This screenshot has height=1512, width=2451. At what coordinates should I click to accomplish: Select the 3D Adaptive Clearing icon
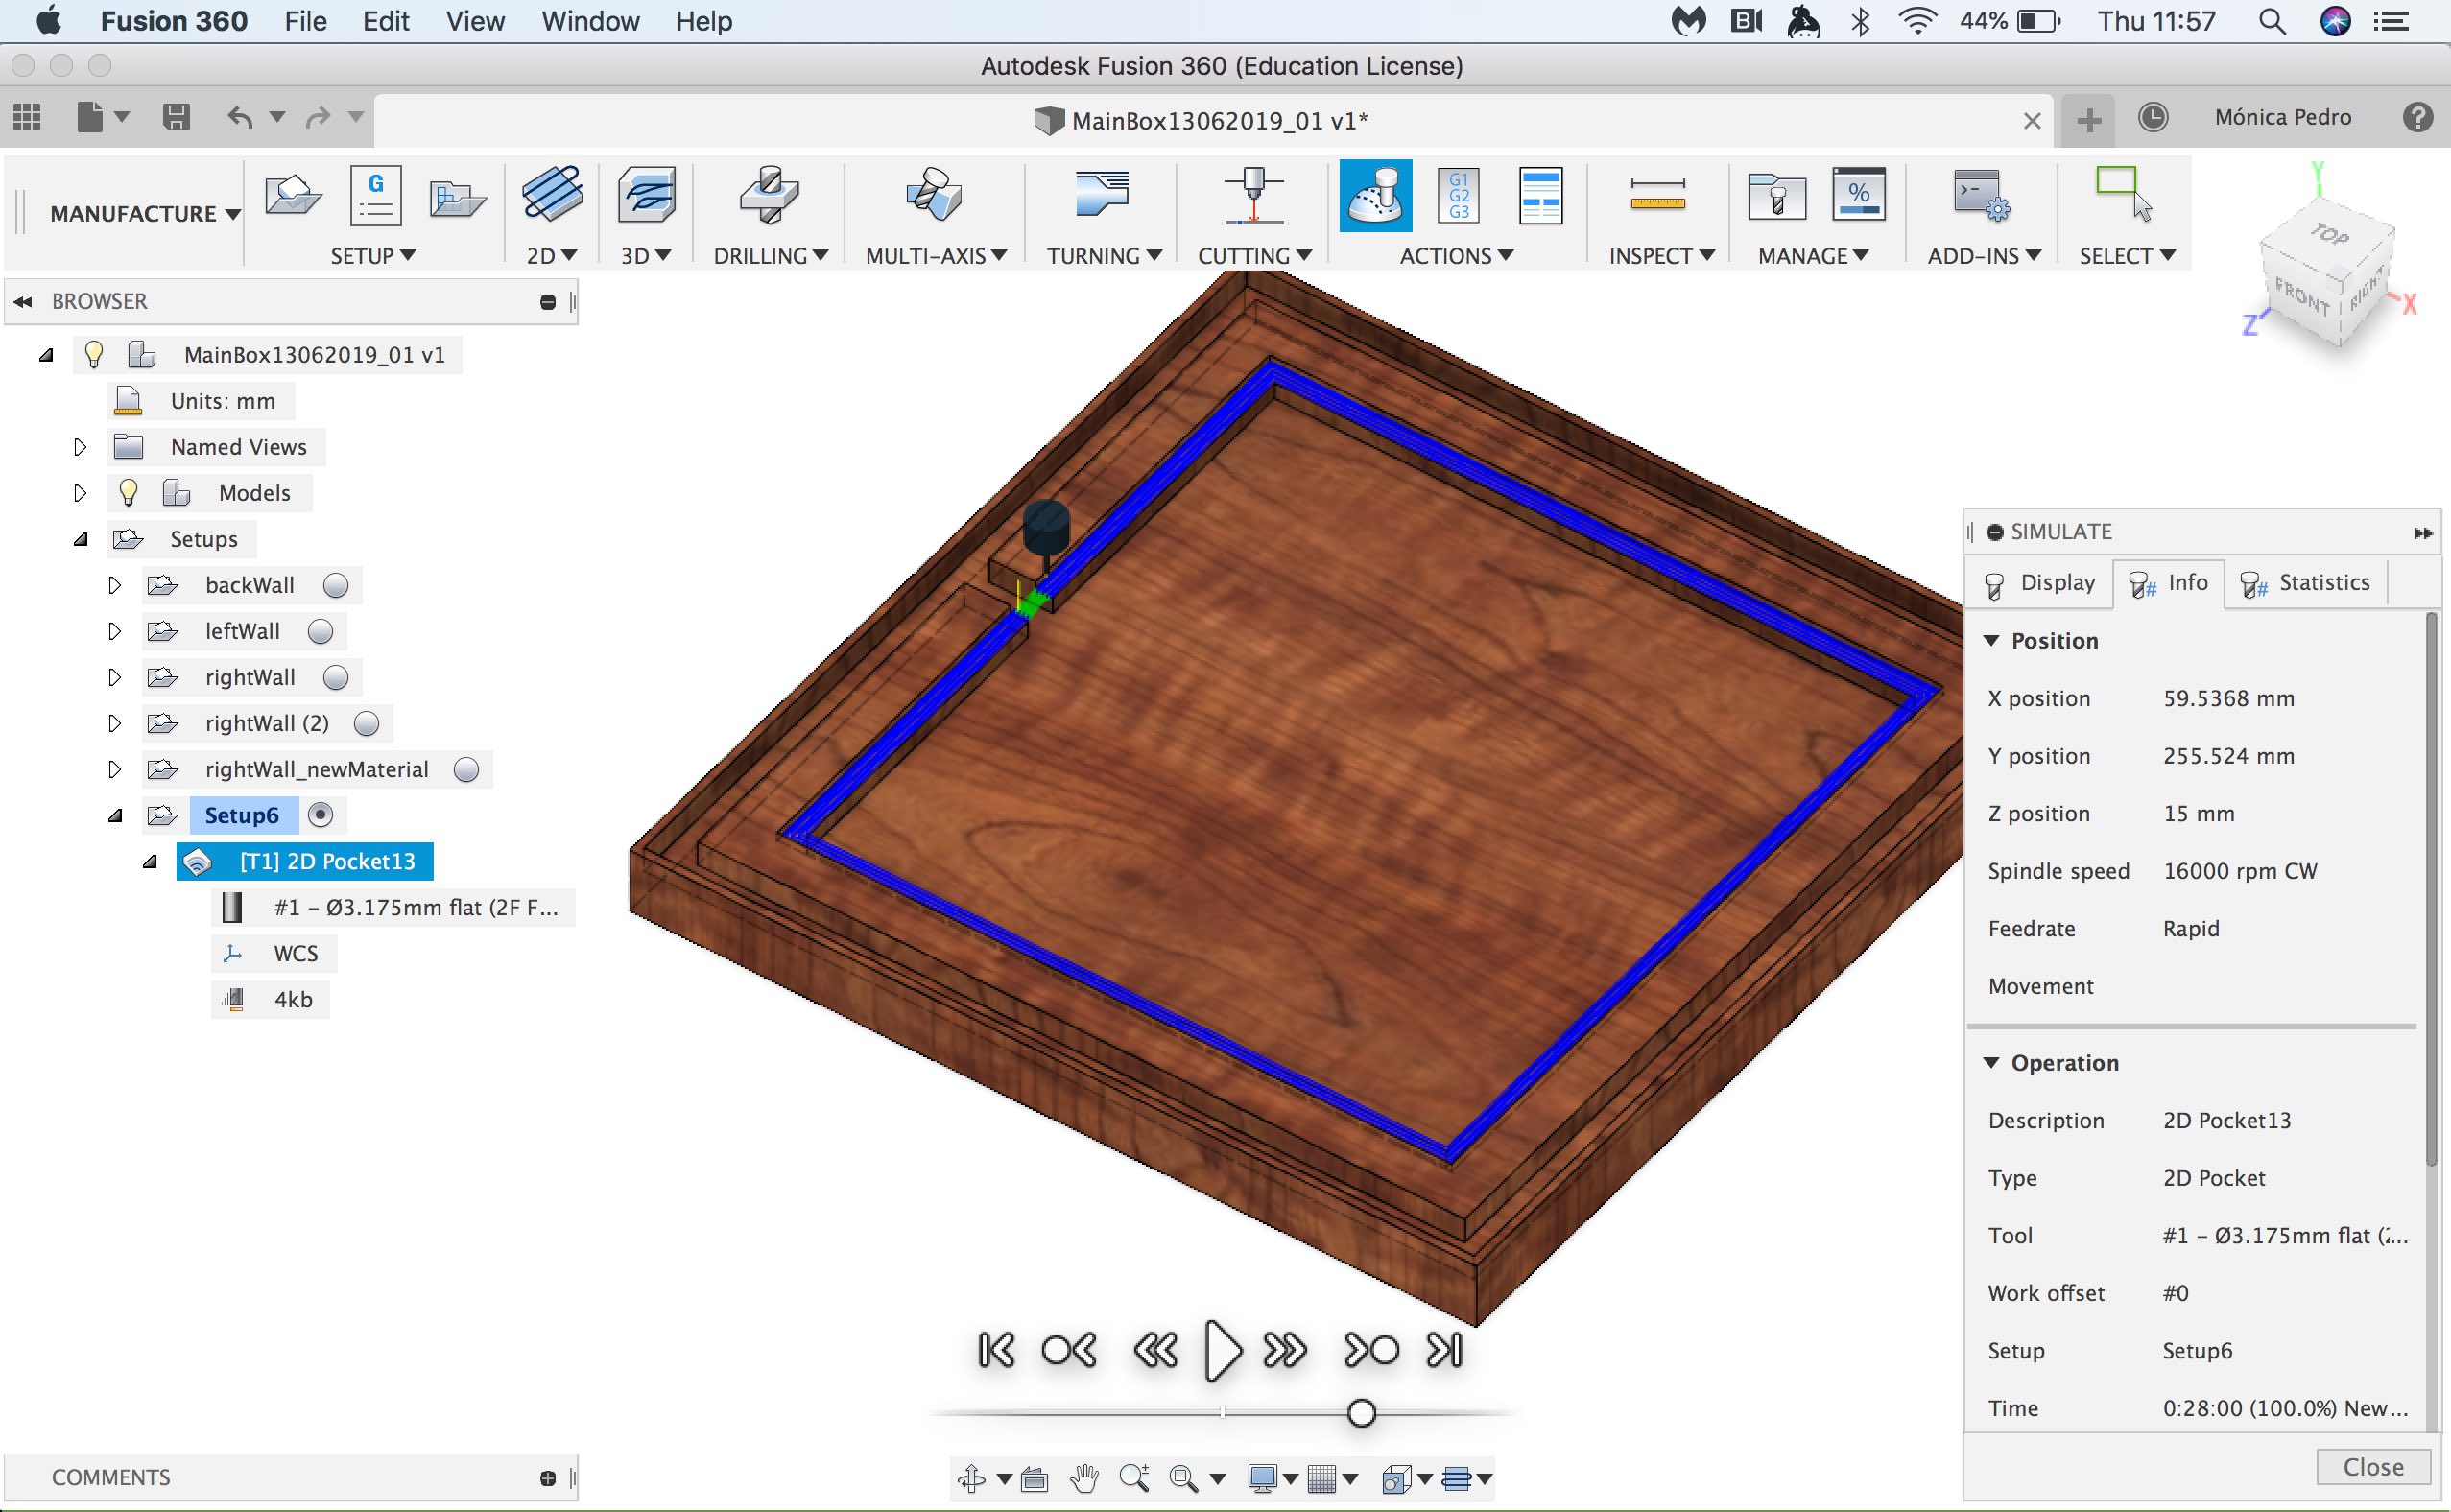646,194
